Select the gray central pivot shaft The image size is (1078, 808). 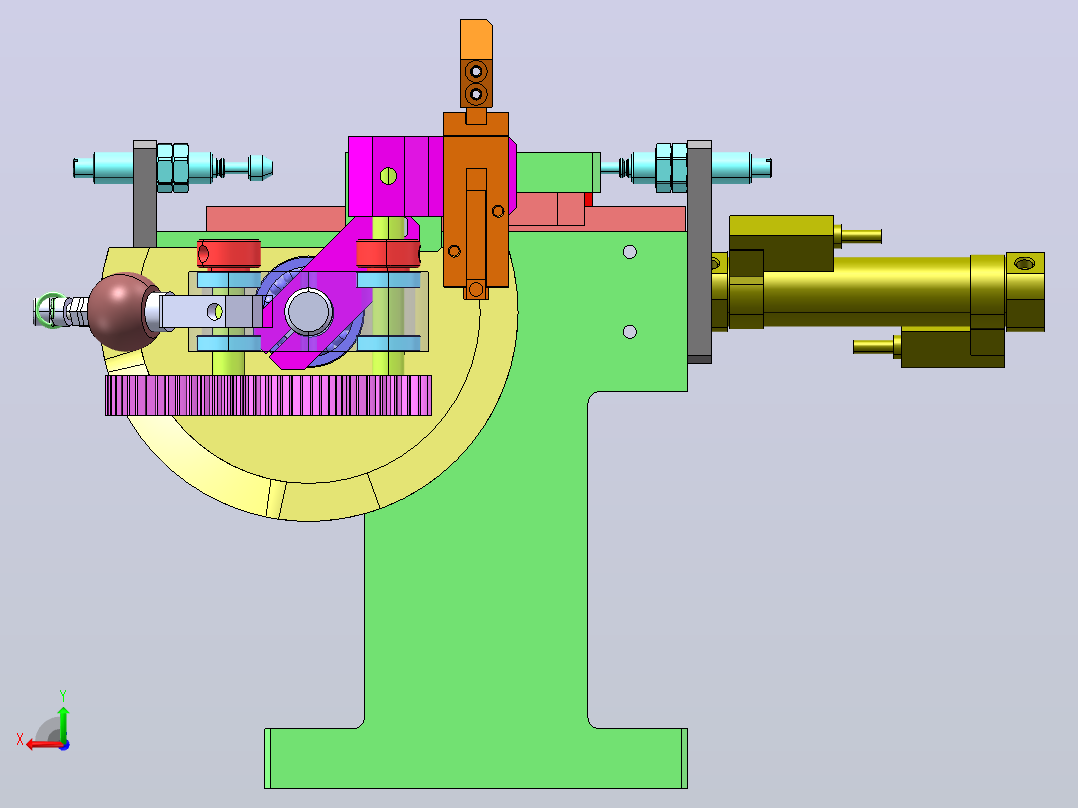(309, 312)
